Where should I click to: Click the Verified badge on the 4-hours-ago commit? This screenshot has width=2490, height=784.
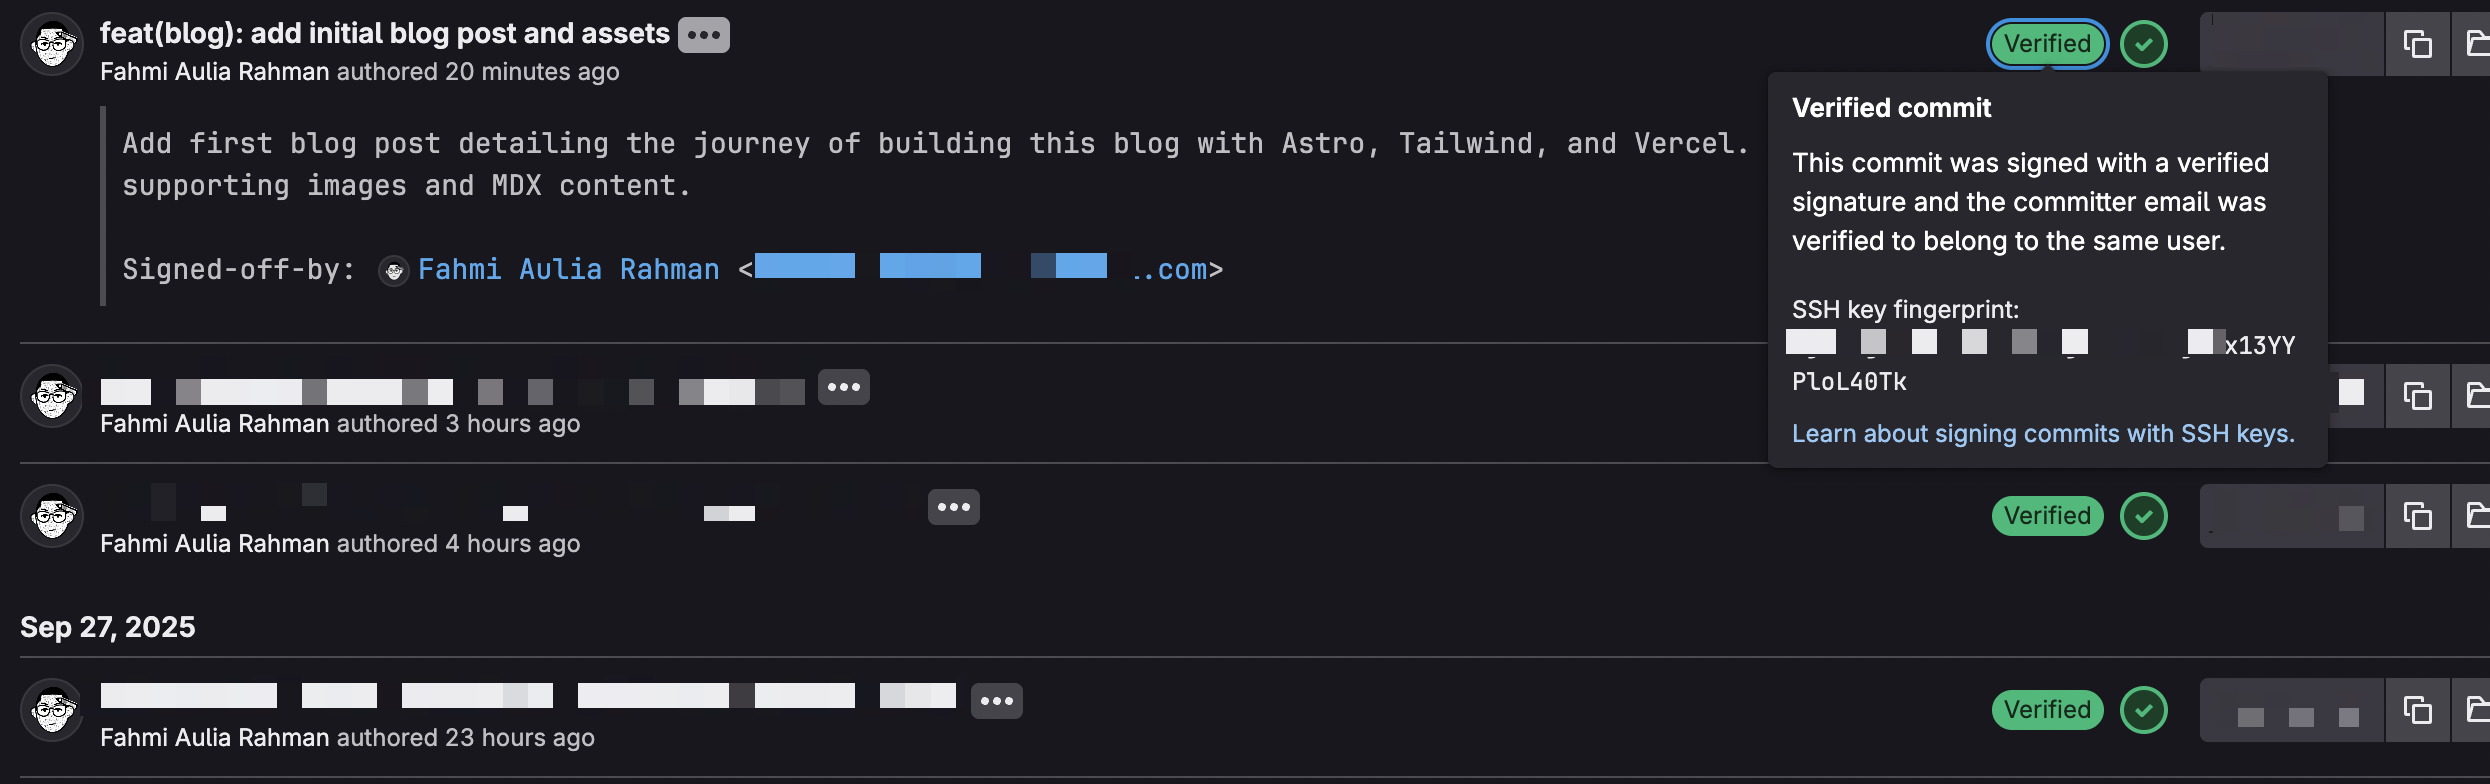(x=2047, y=516)
